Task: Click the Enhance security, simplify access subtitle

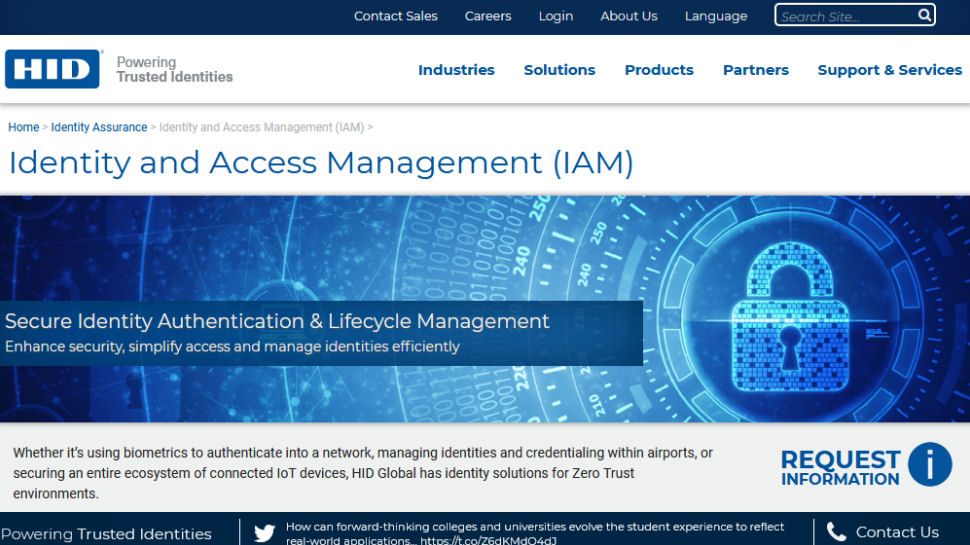Action: click(232, 346)
